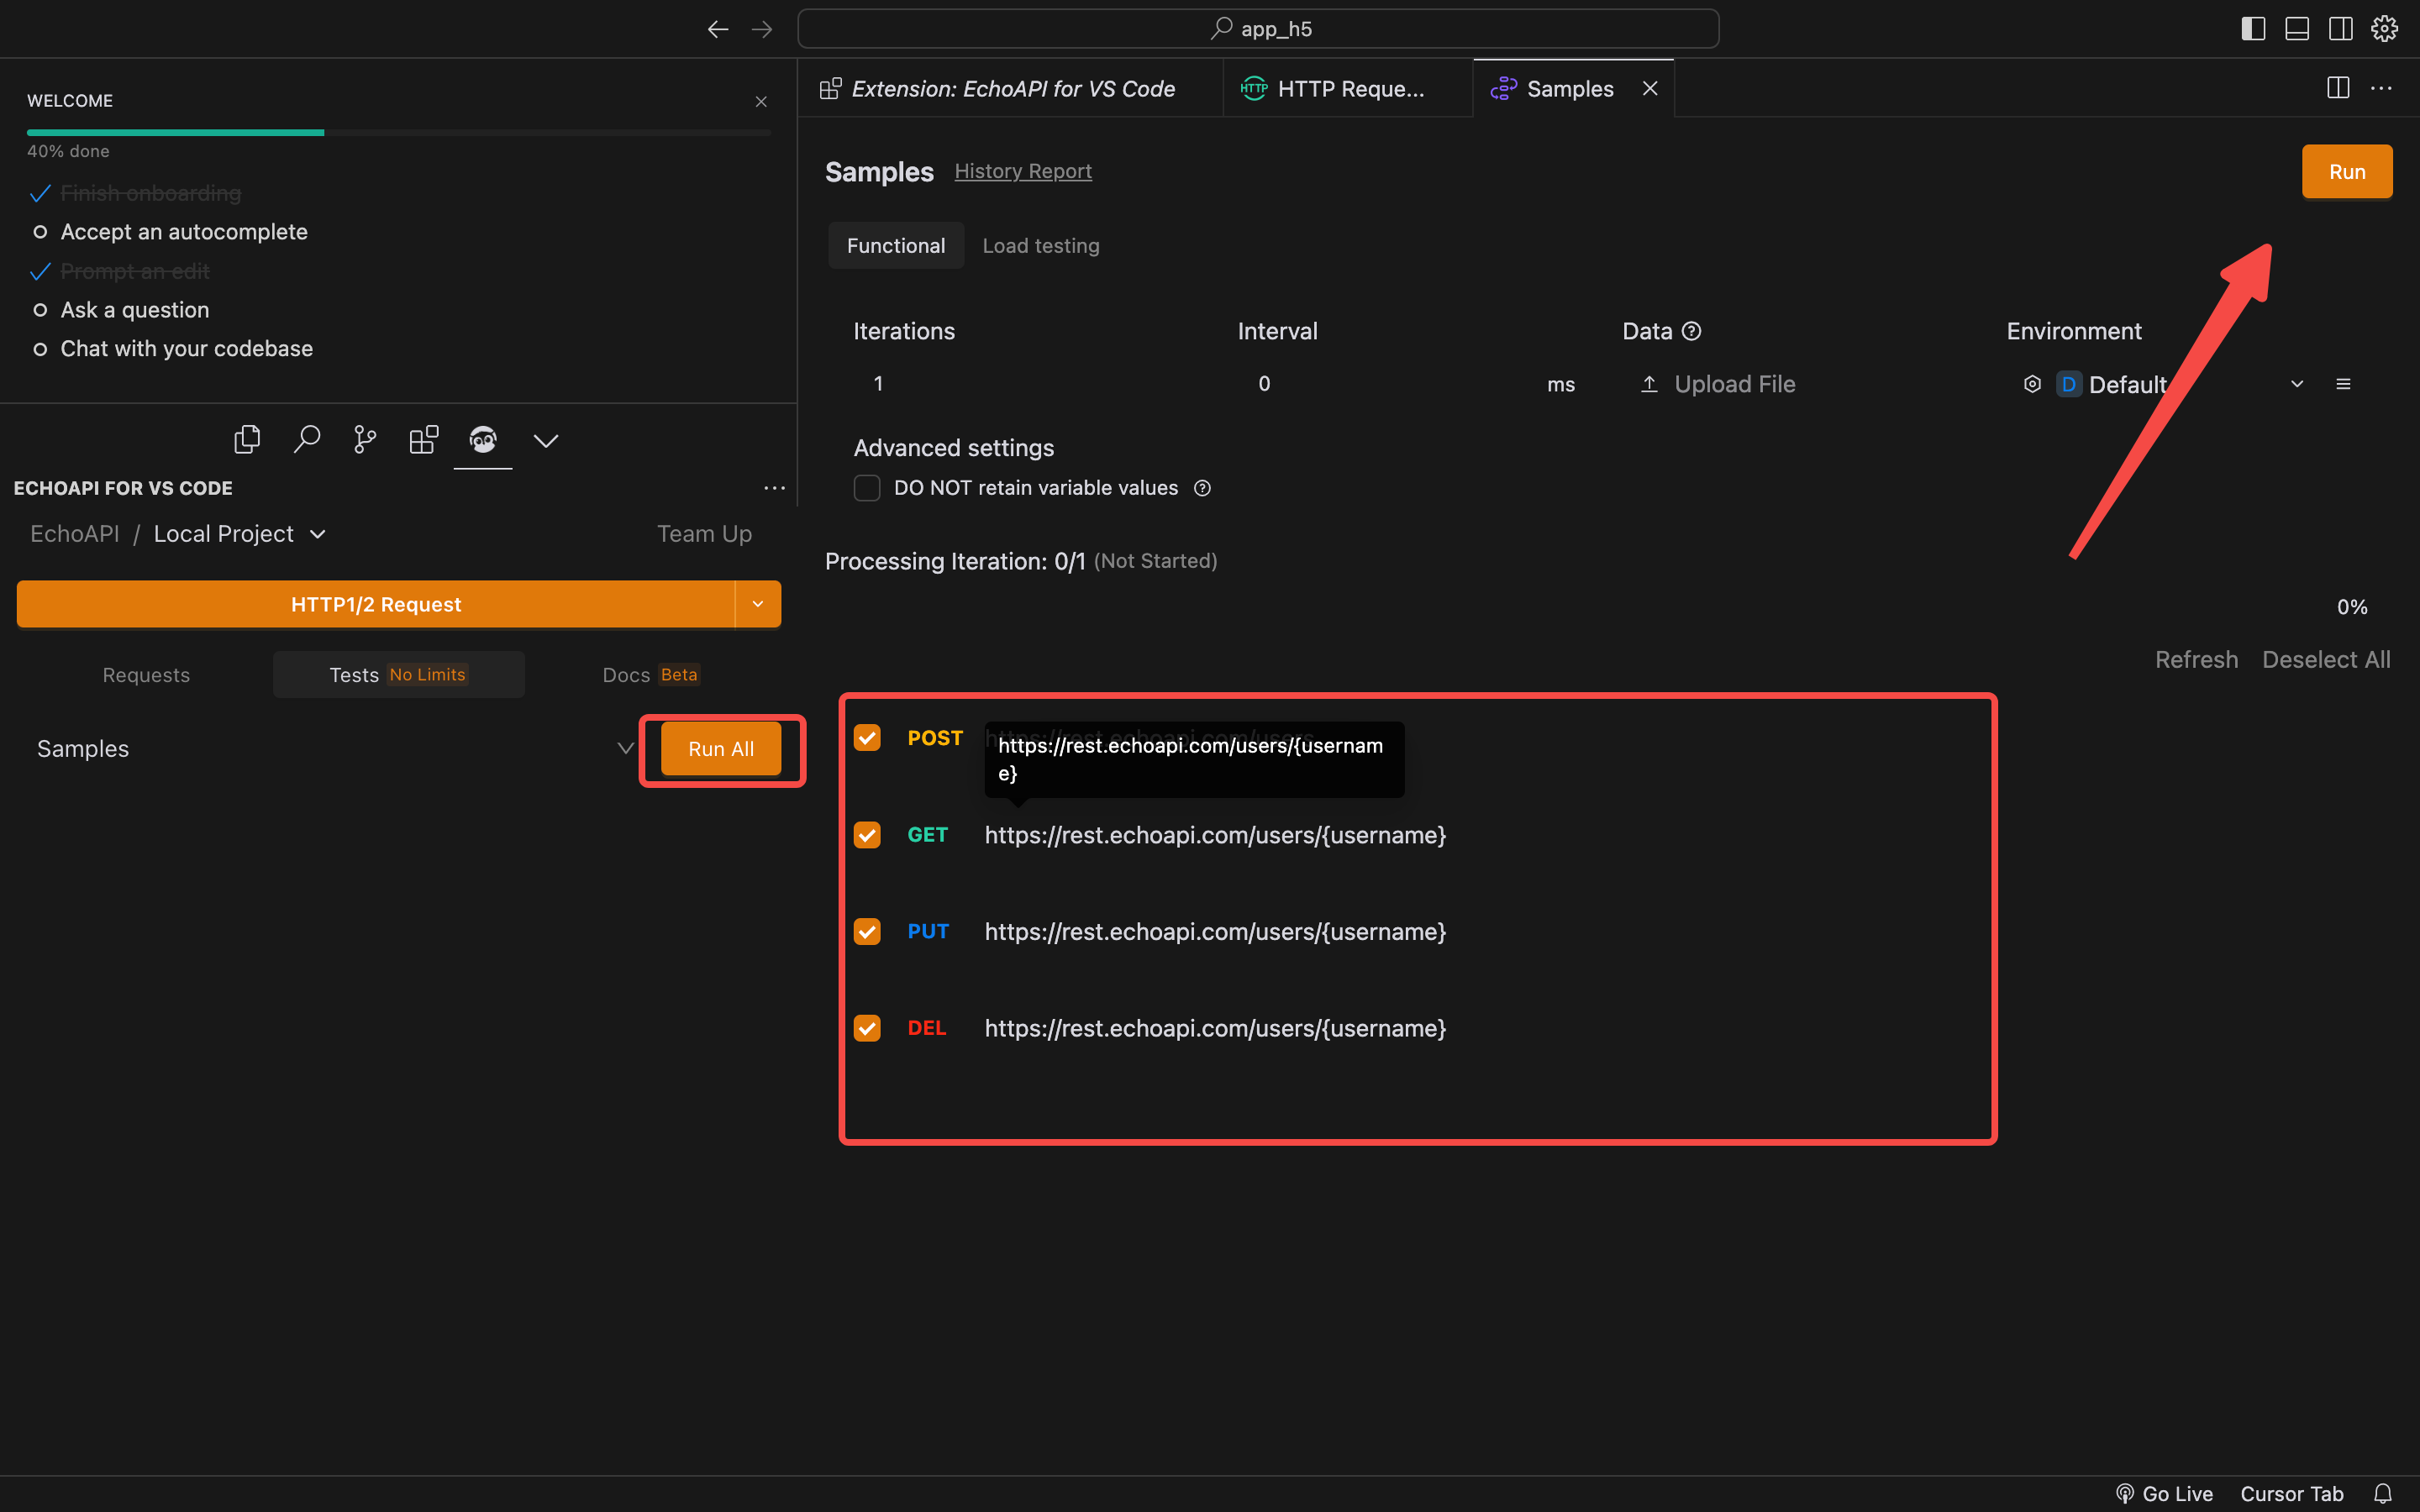Open EchoAPI sidebar icon
Image resolution: width=2420 pixels, height=1512 pixels.
(483, 439)
